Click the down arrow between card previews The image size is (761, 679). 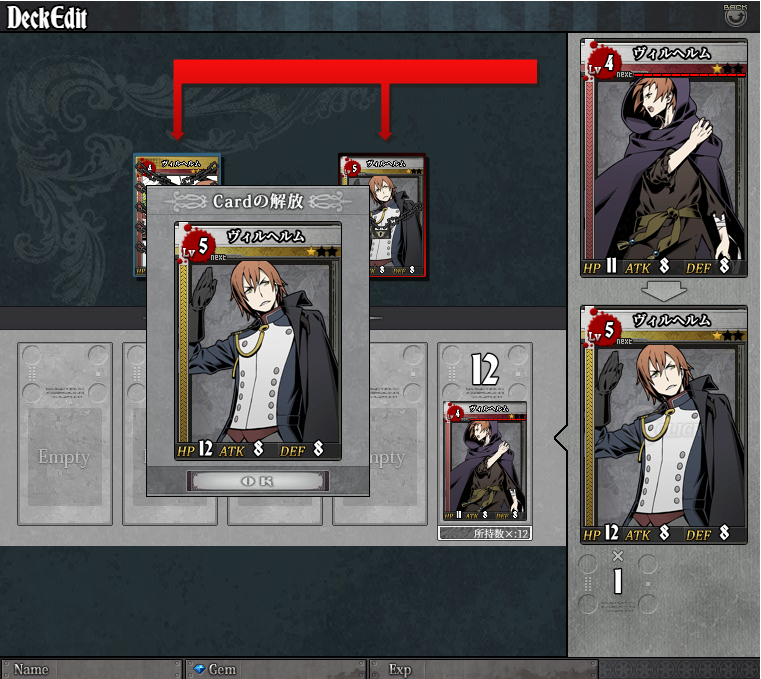coord(663,291)
